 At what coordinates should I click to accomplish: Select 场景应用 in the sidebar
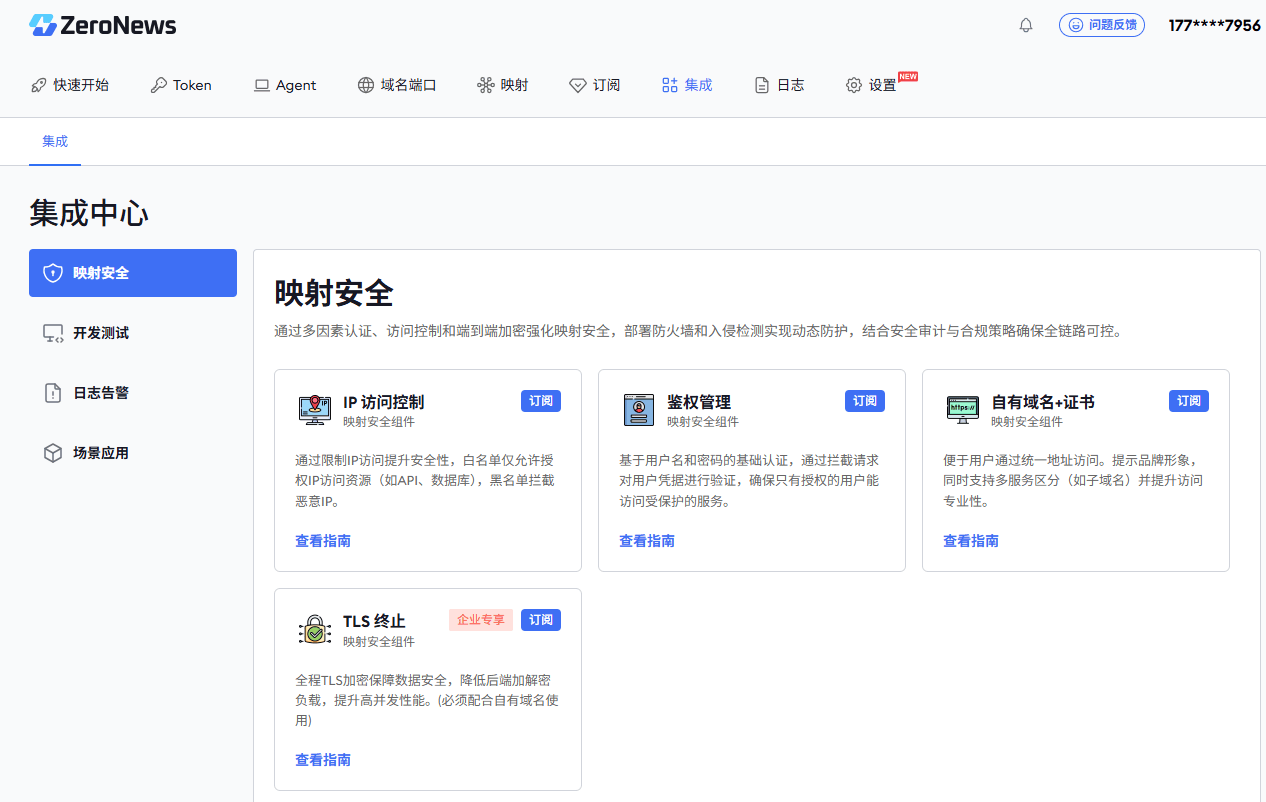pos(133,453)
